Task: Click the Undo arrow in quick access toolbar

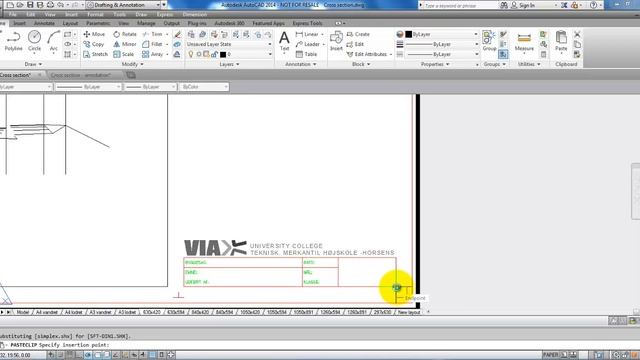Action: coord(60,5)
